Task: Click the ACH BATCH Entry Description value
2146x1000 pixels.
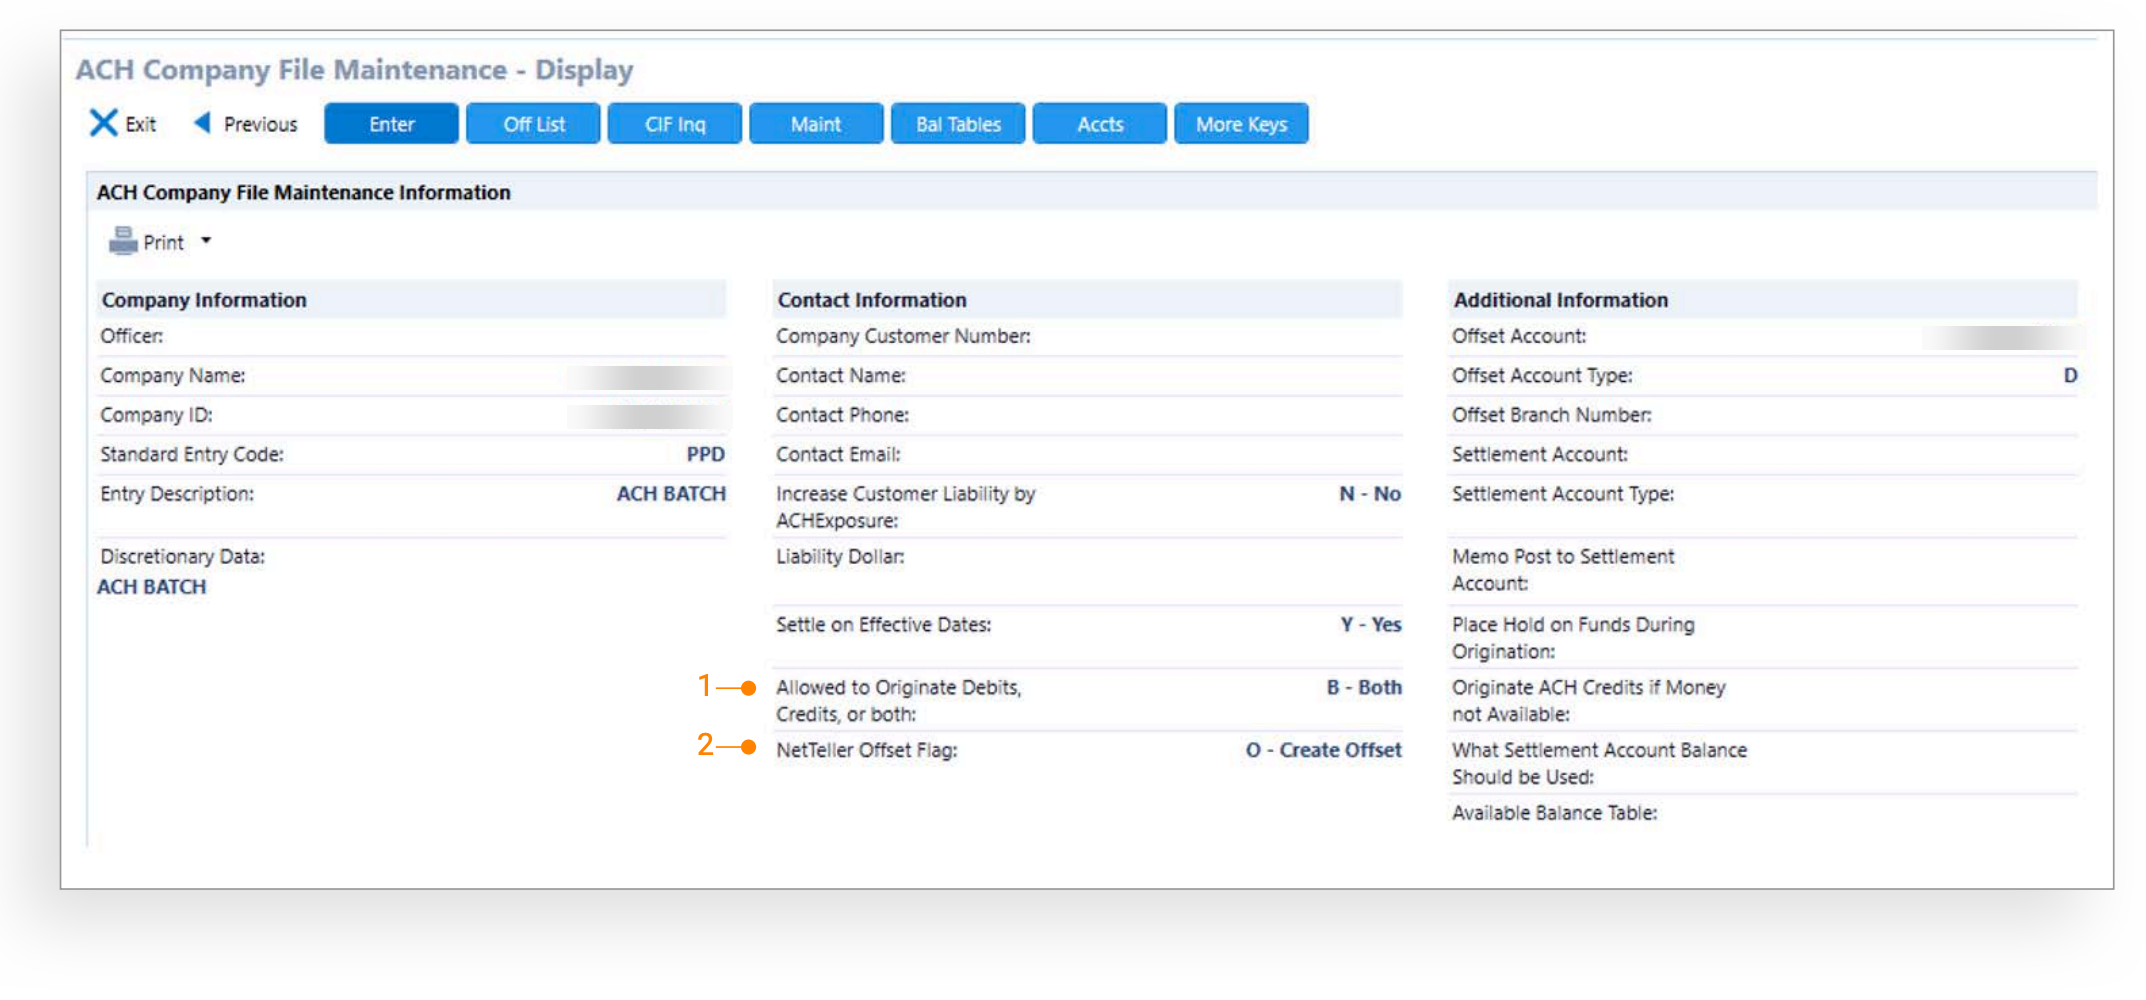Action: click(x=671, y=494)
